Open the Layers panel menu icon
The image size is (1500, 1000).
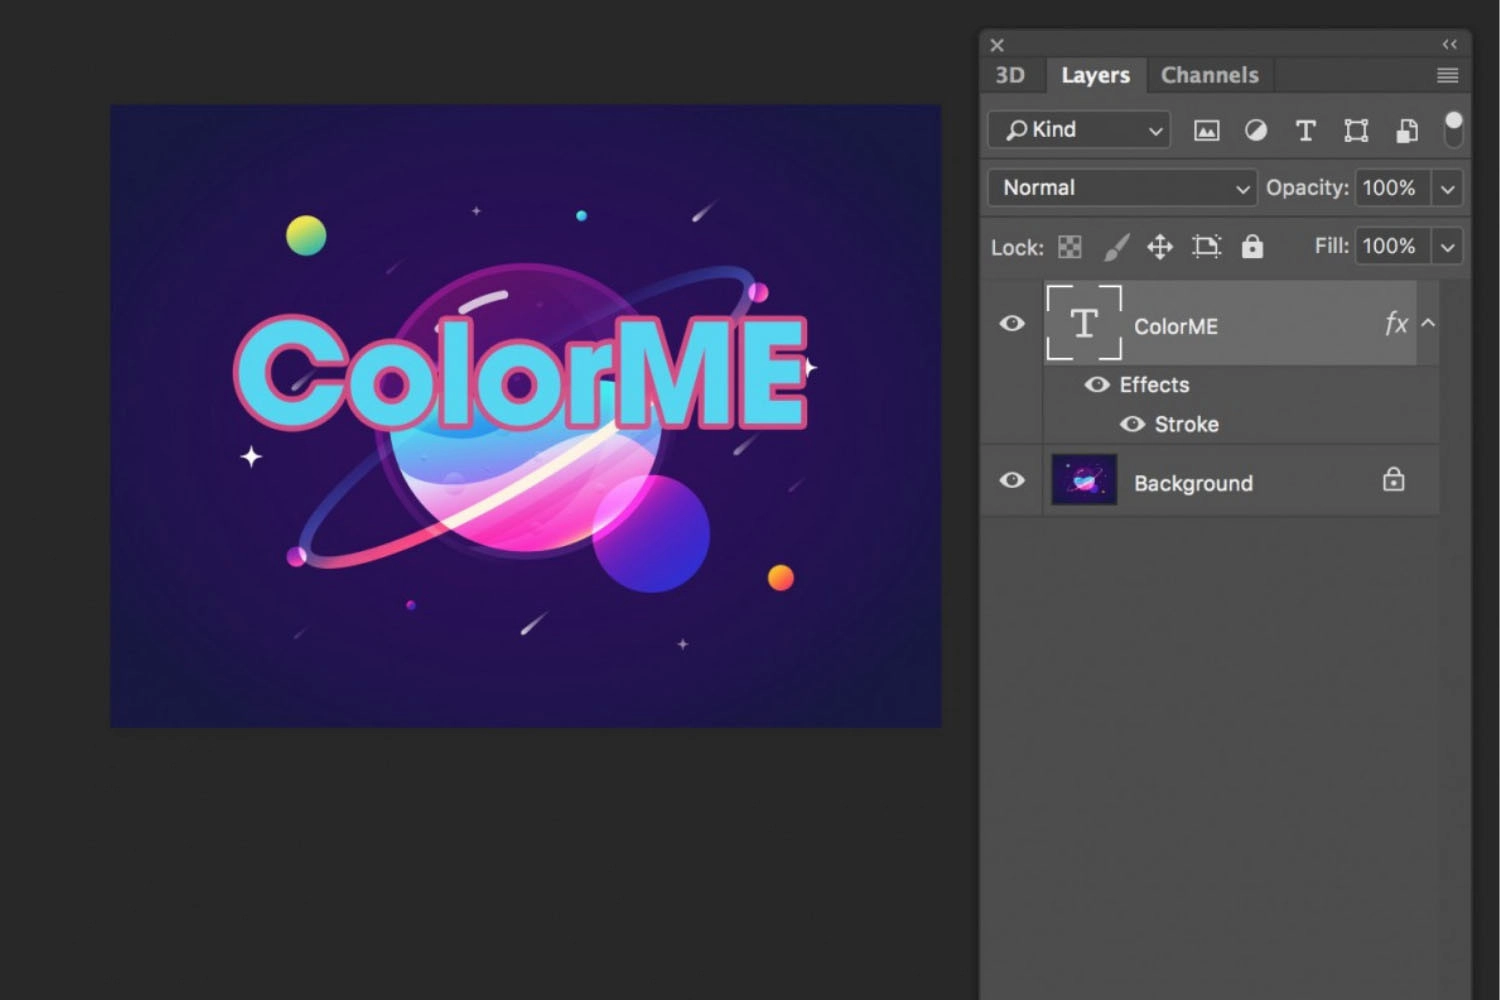pos(1447,76)
